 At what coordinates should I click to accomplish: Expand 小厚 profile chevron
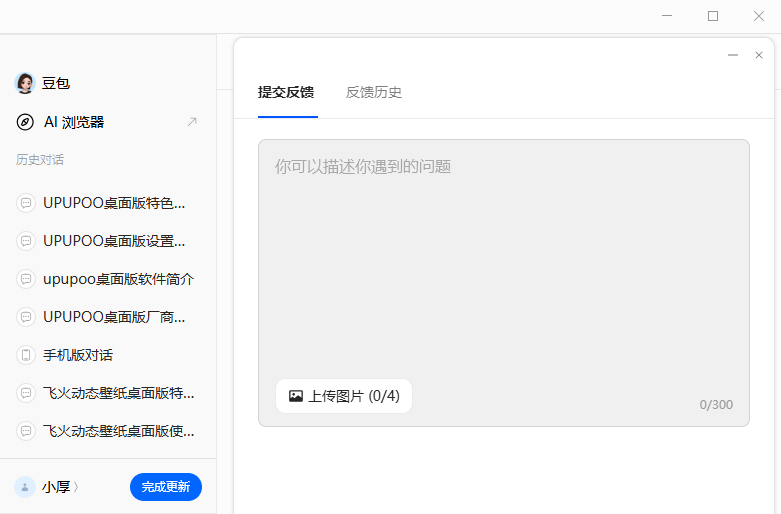[x=76, y=487]
